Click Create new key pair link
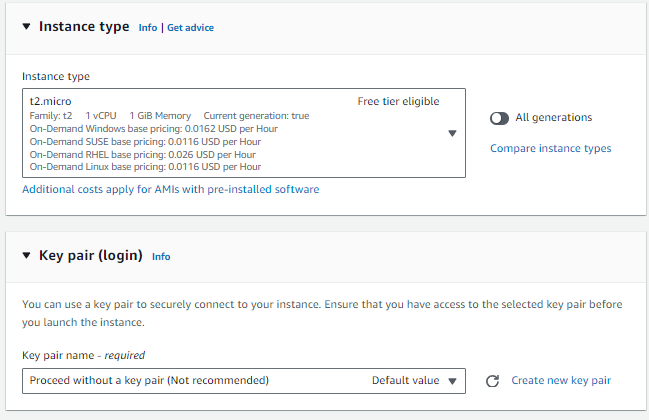 [x=560, y=380]
